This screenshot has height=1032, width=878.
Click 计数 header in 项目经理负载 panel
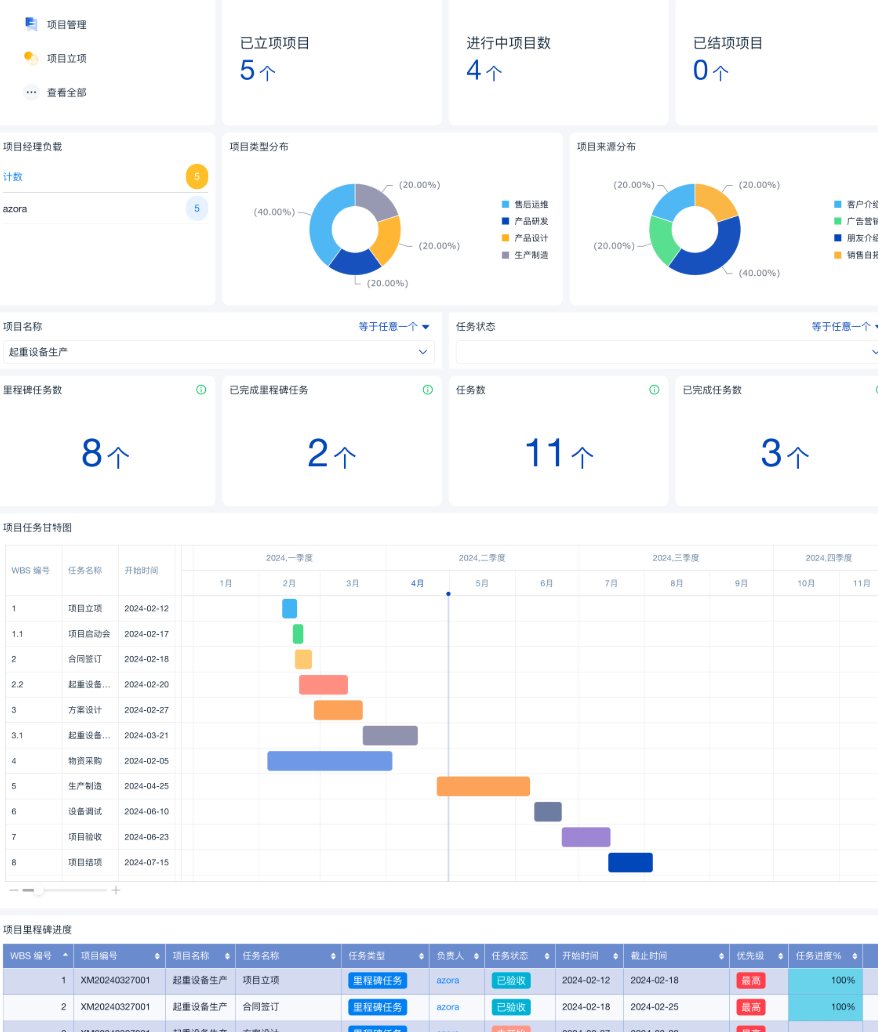pos(13,176)
